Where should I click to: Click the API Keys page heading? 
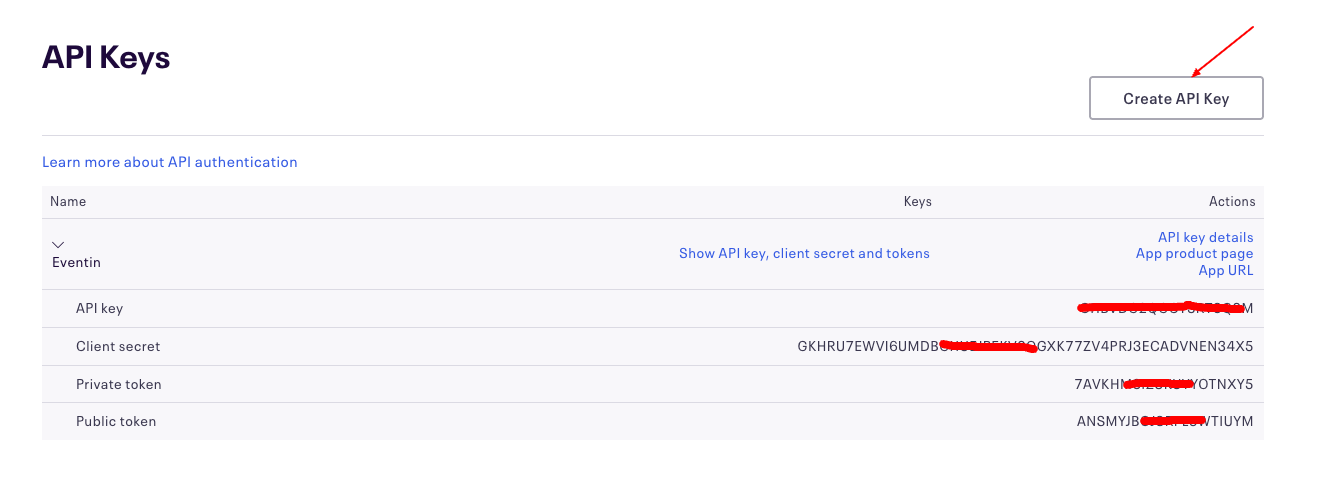[x=106, y=58]
